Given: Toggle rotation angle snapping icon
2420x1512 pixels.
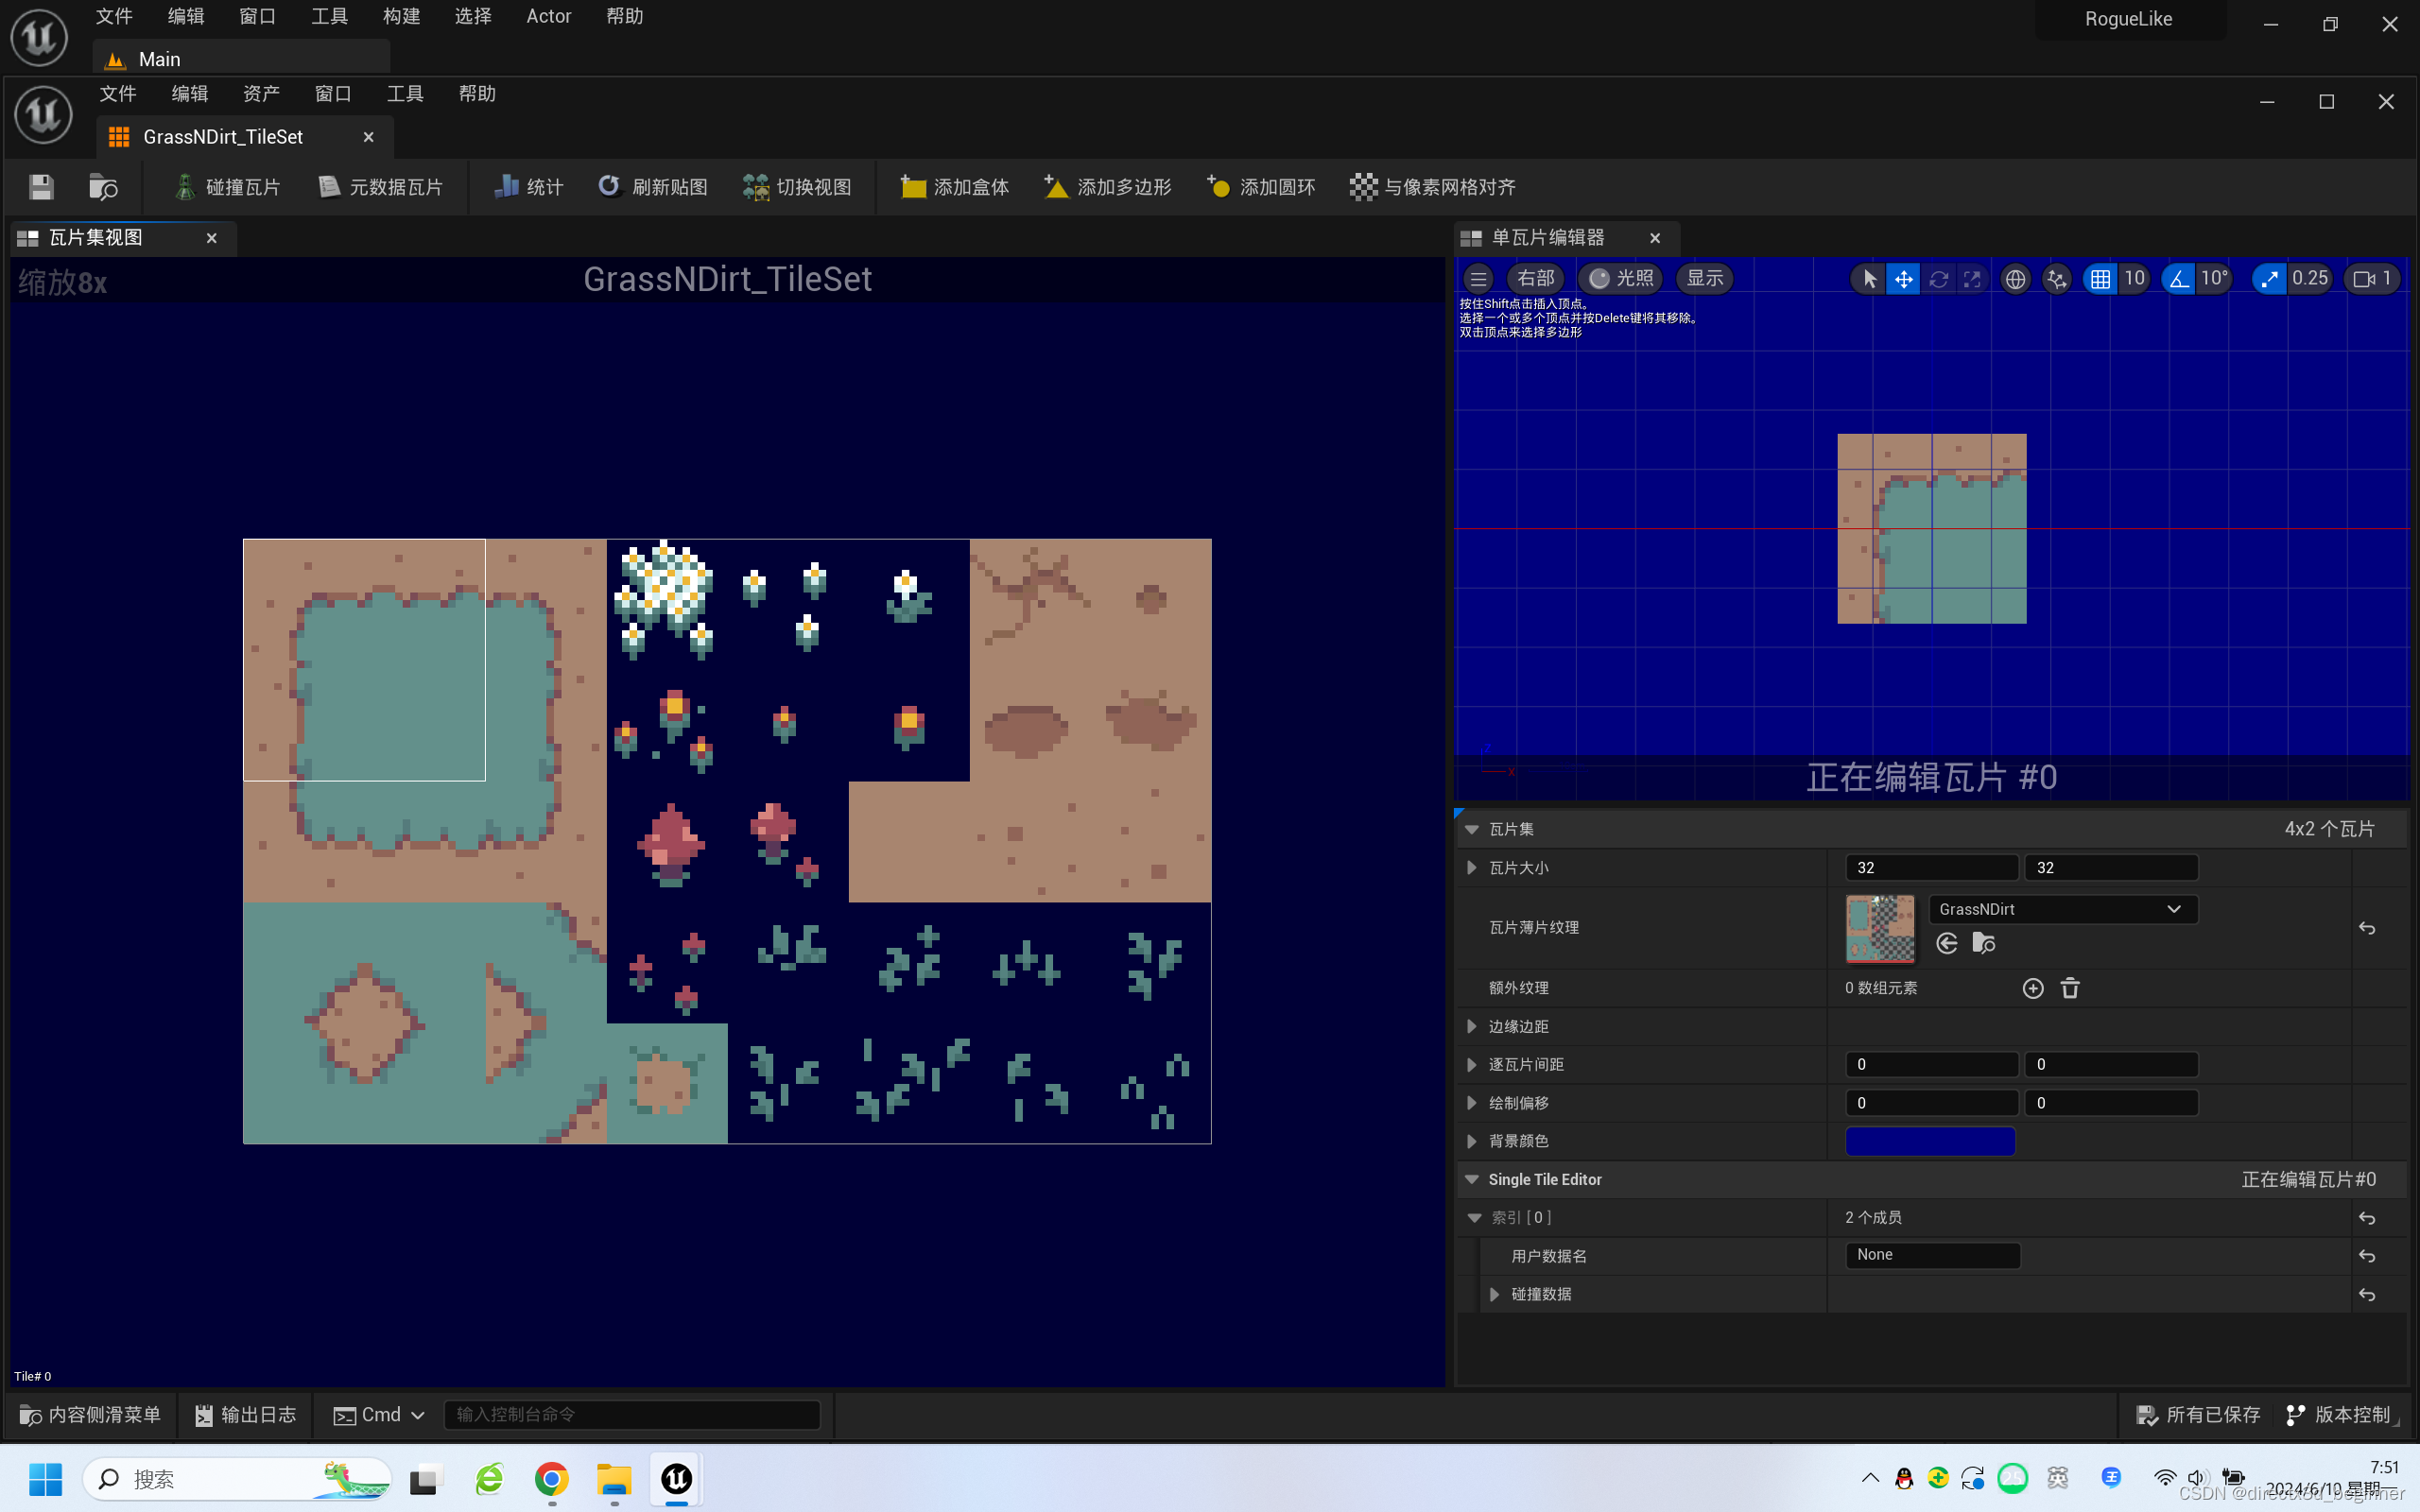Looking at the screenshot, I should [x=2178, y=279].
